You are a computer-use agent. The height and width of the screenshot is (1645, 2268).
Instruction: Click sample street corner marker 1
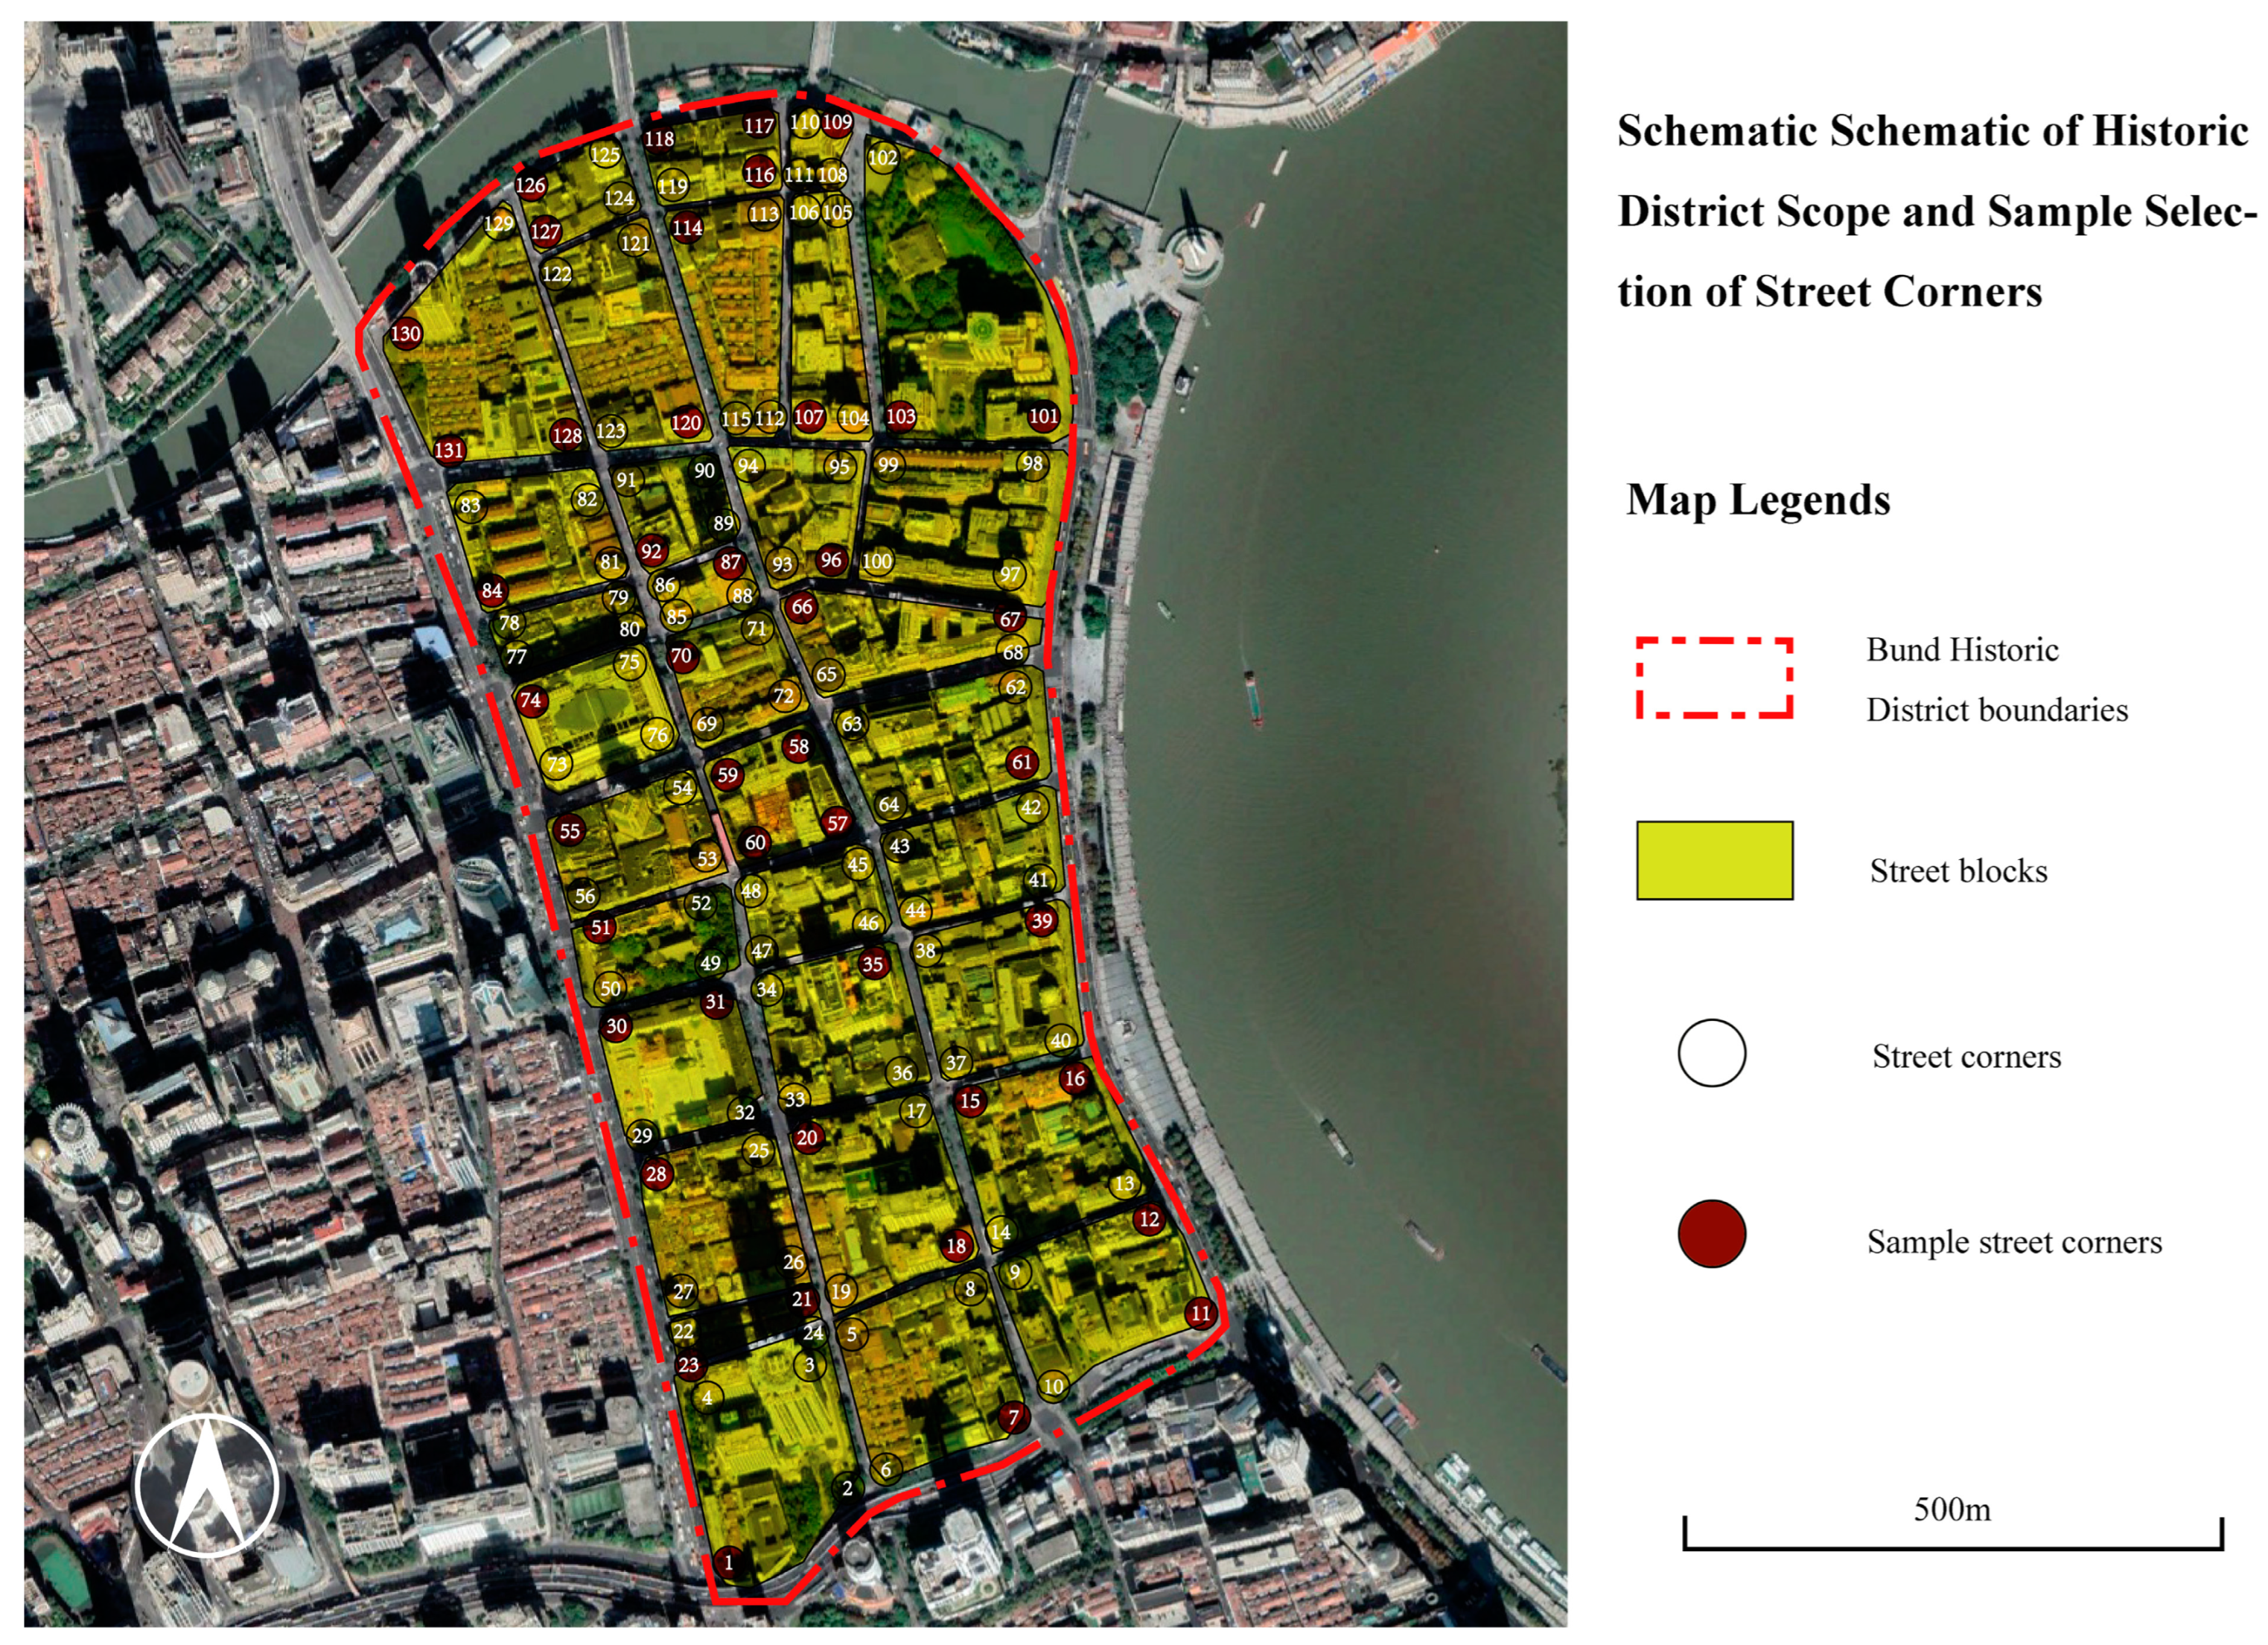point(728,1562)
